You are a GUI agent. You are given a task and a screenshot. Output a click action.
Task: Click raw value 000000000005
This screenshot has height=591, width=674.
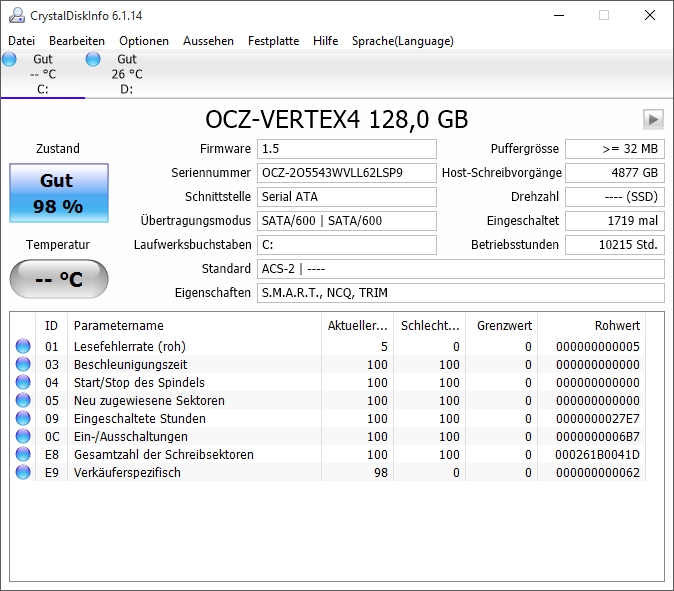click(597, 346)
